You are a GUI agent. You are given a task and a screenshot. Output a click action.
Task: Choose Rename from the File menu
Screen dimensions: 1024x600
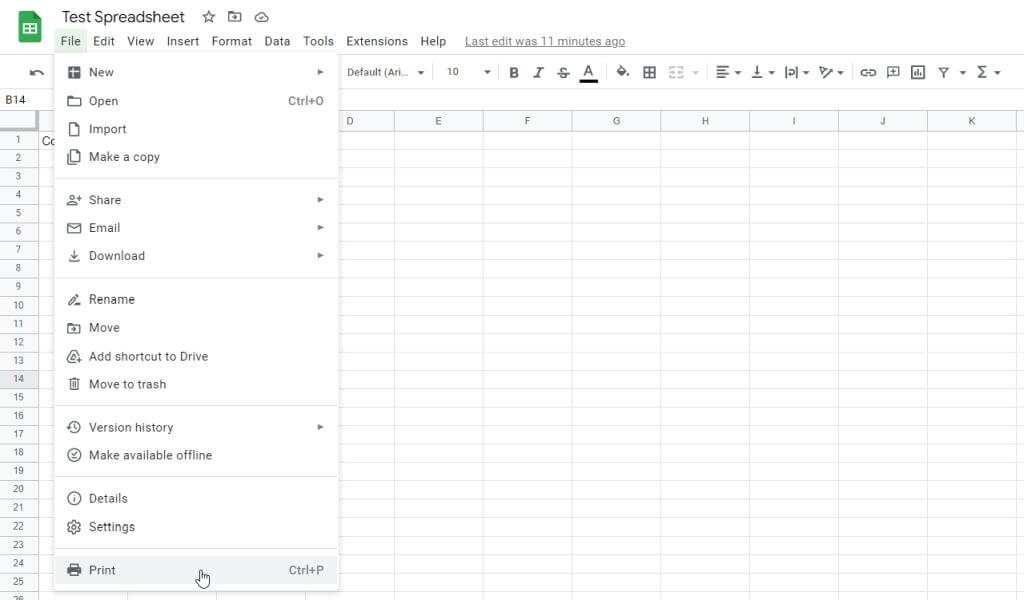click(x=196, y=300)
